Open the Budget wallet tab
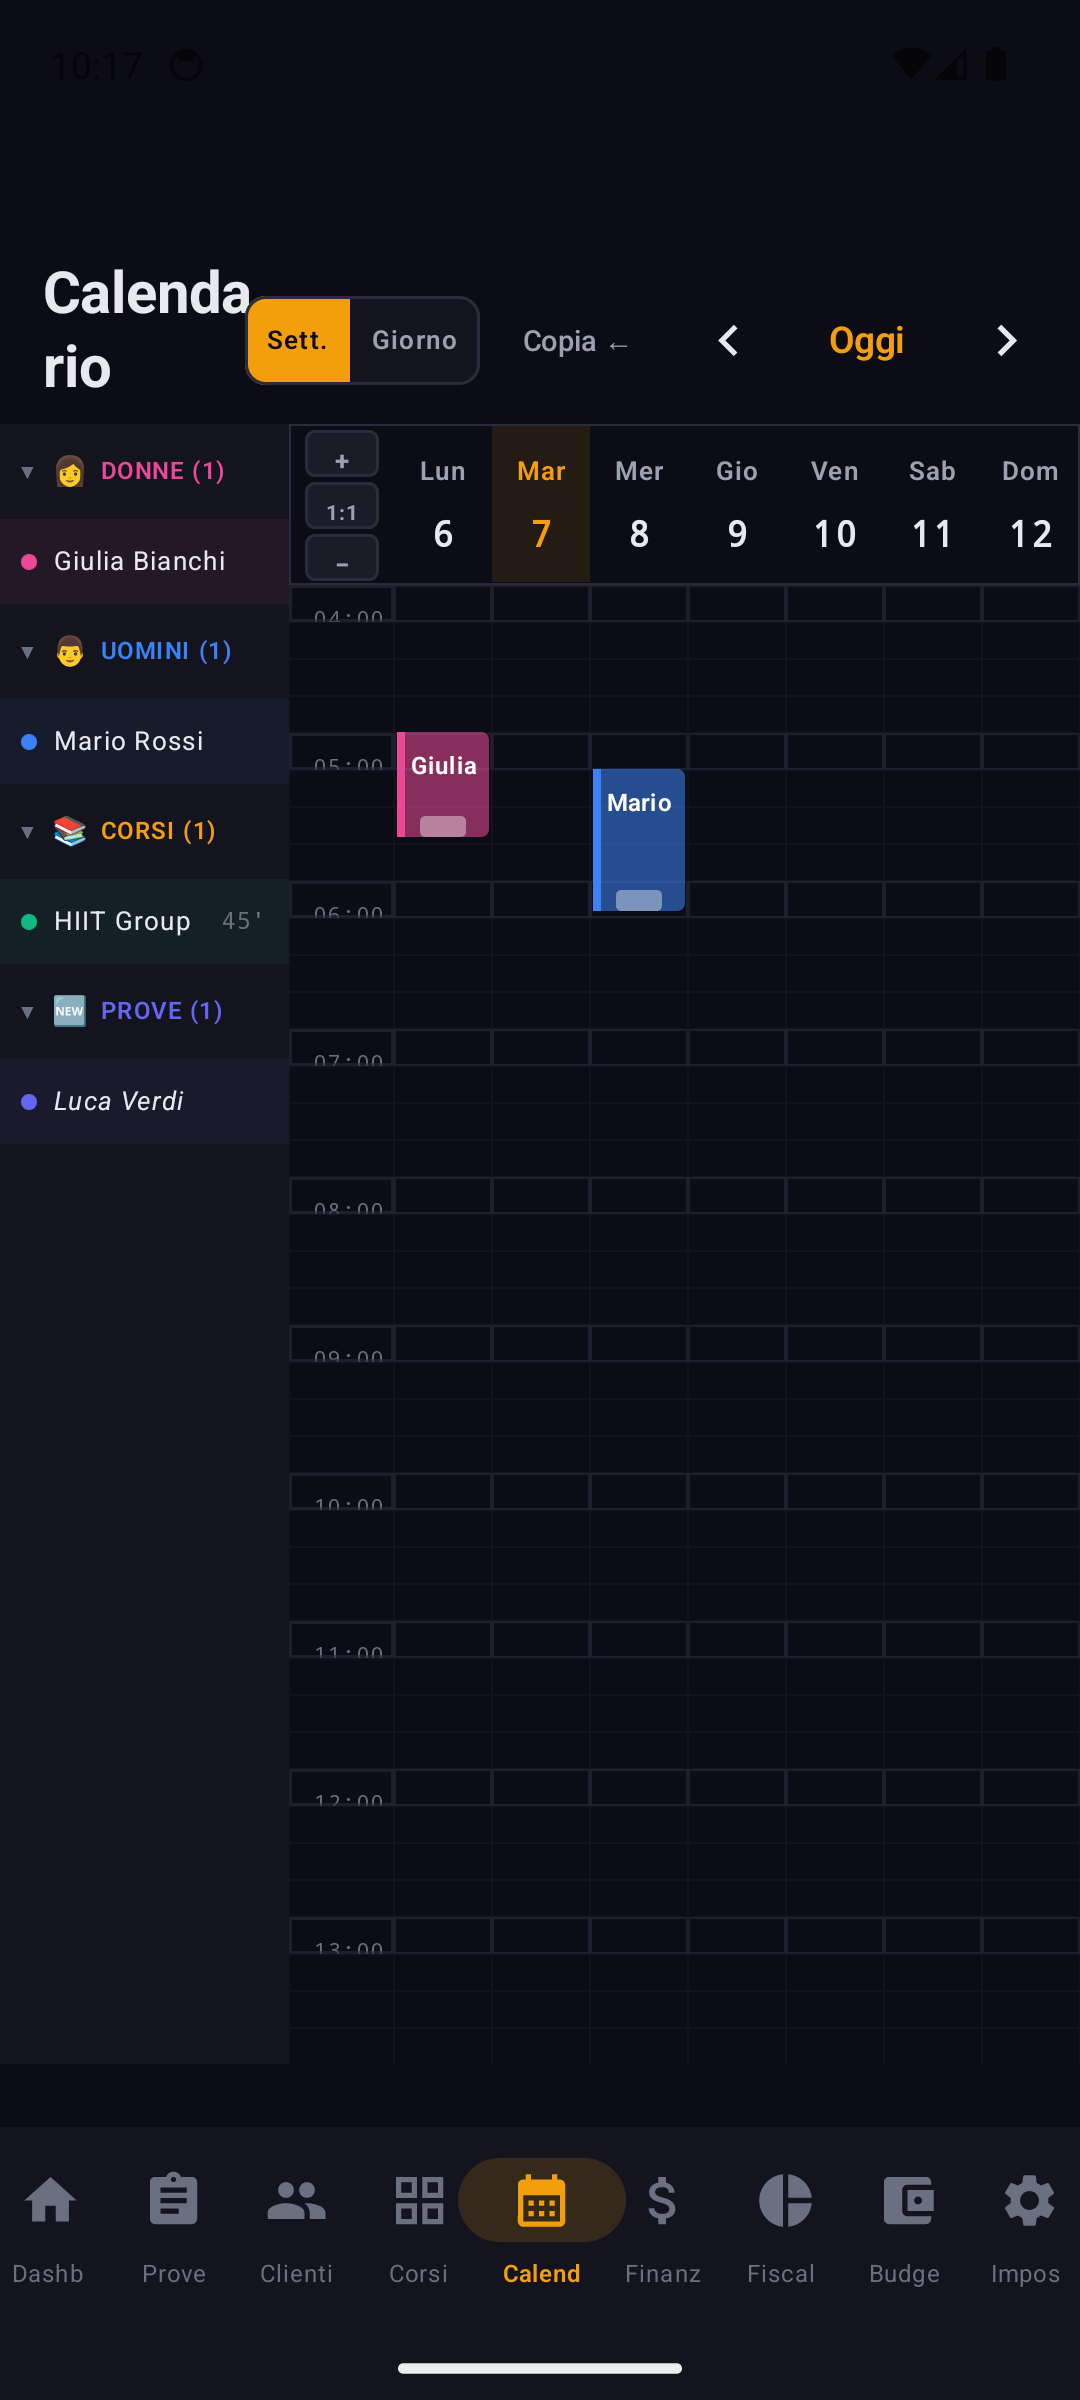 point(906,2228)
